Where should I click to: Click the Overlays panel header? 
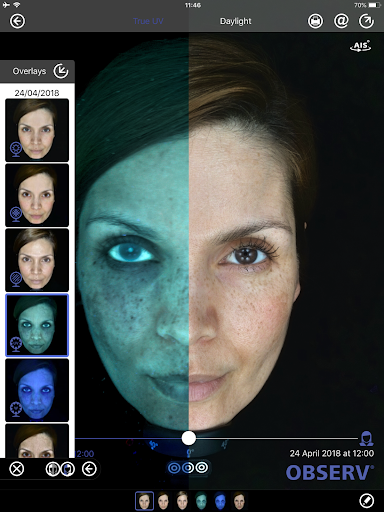coord(37,71)
